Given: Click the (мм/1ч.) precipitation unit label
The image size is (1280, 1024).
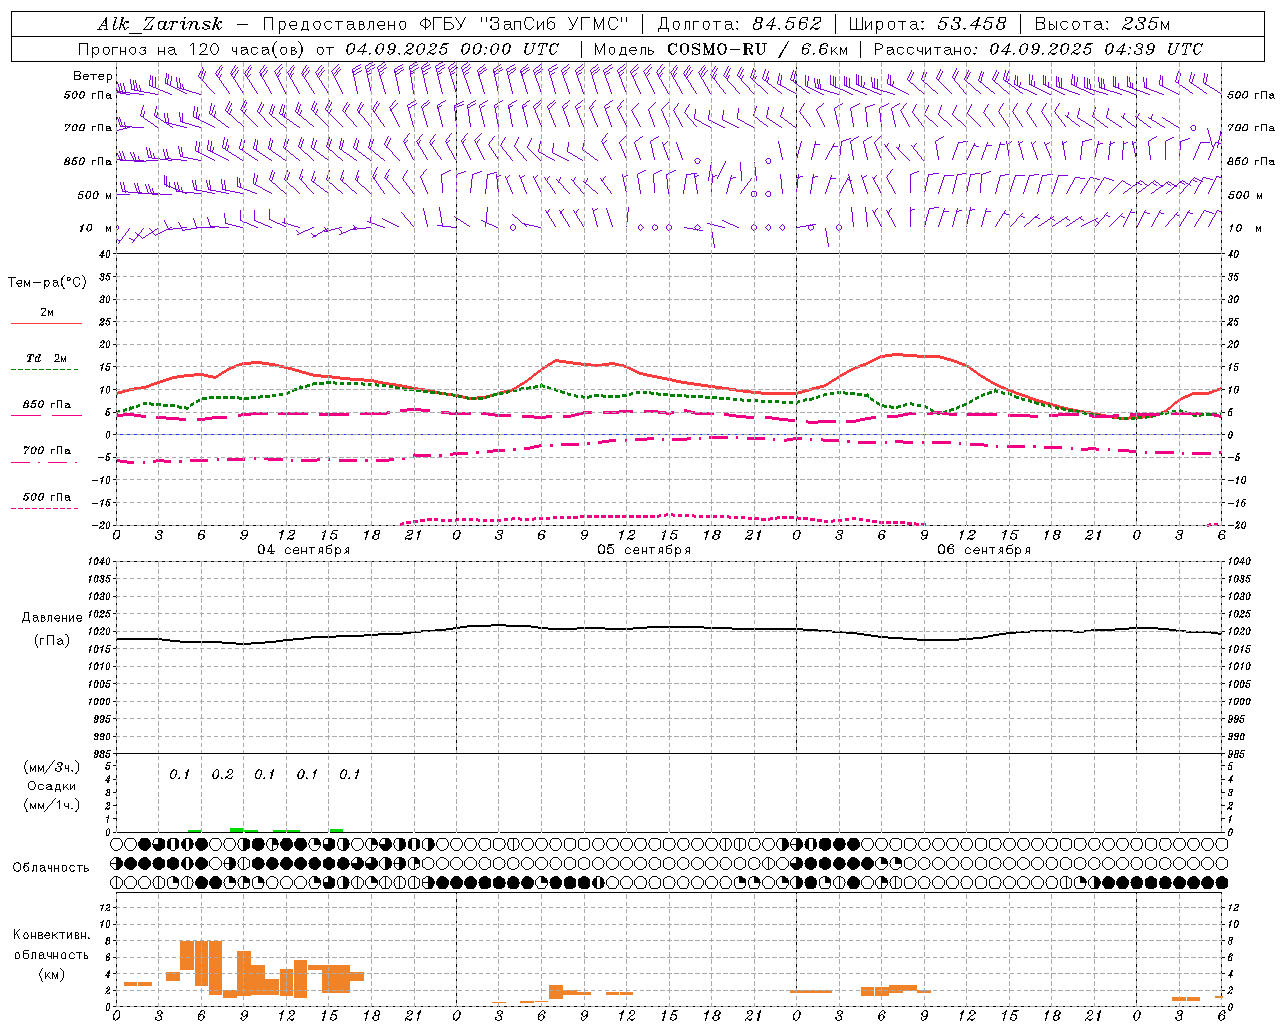Looking at the screenshot, I should coord(52,805).
